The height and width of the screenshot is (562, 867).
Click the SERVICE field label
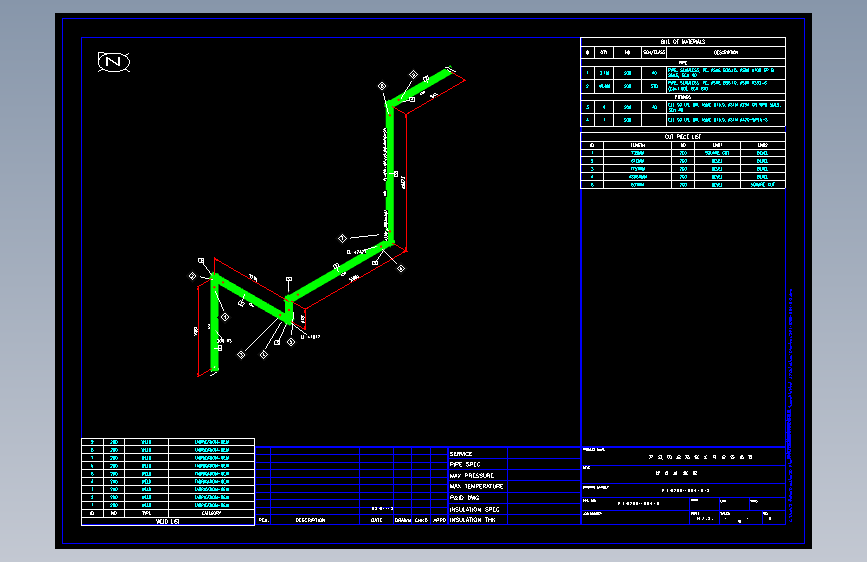click(x=461, y=454)
